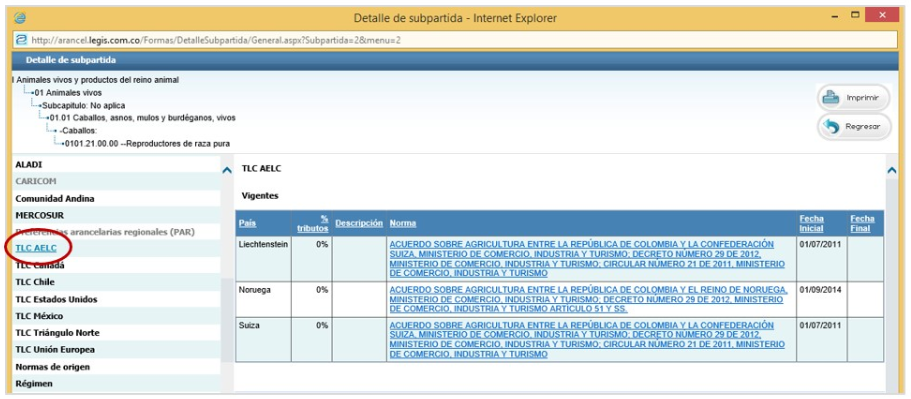Sort by % tributos column header
Viewport: 911px width, 399px height.
[x=313, y=224]
